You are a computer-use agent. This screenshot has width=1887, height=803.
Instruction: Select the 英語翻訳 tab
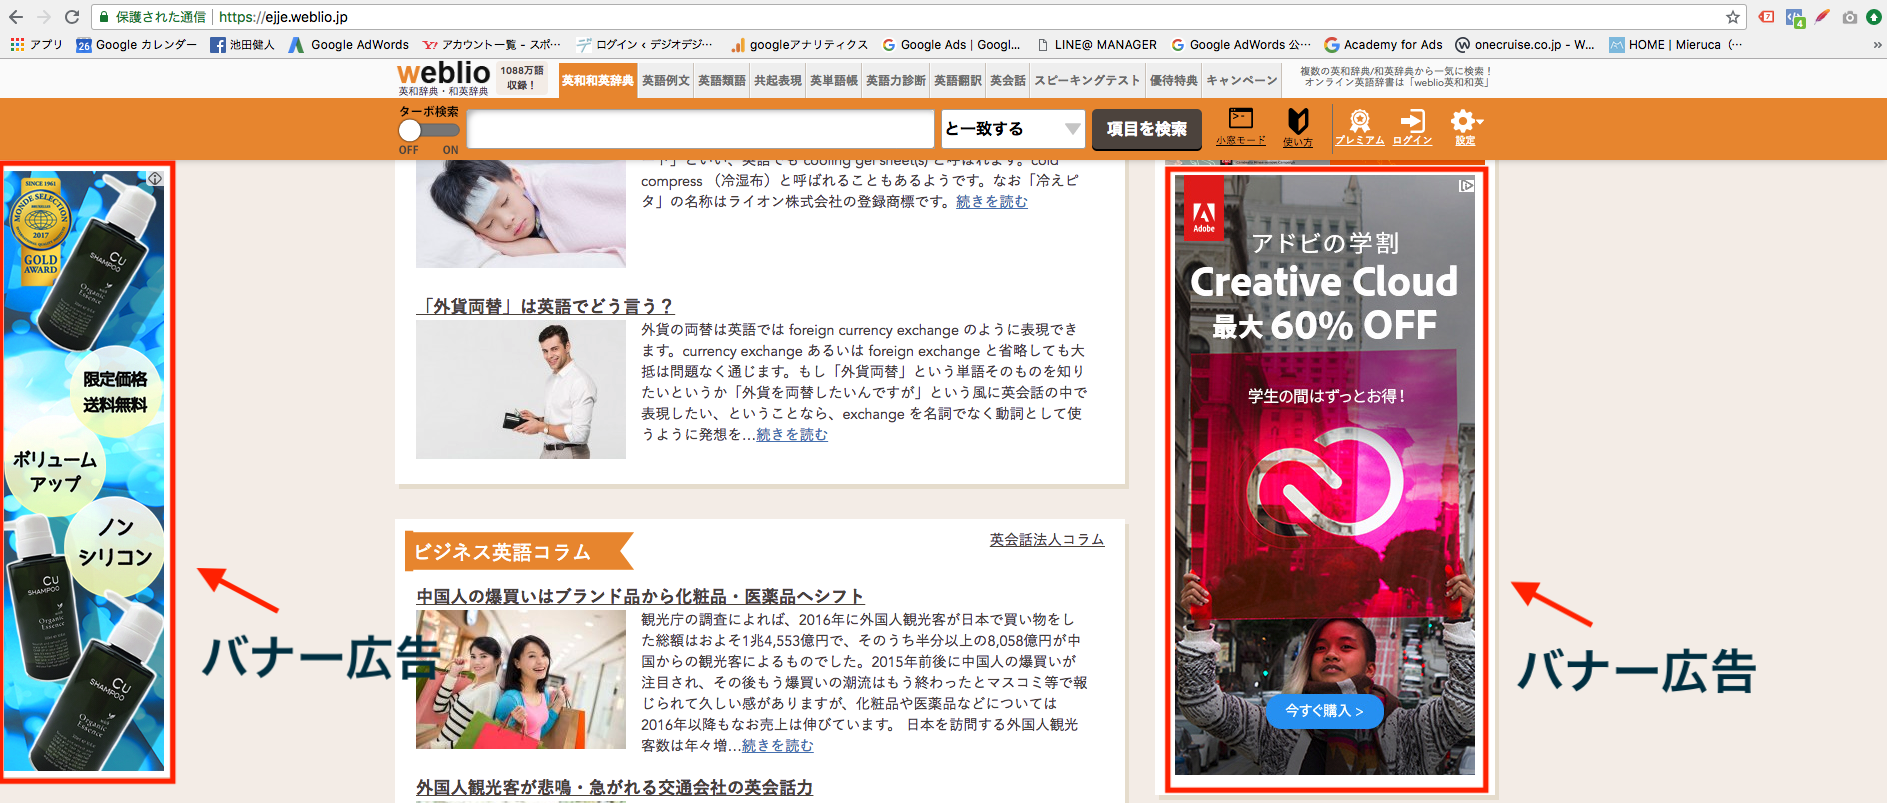pyautogui.click(x=958, y=80)
